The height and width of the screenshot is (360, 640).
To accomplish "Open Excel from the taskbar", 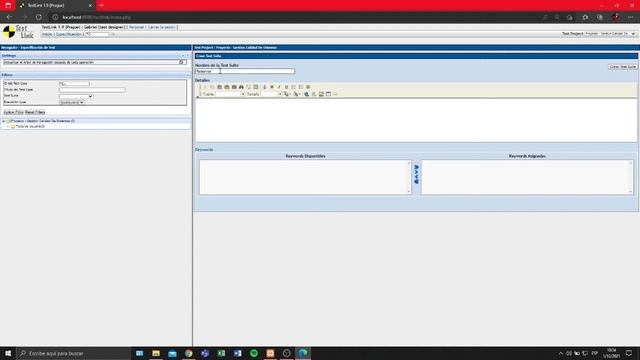I will tap(221, 353).
